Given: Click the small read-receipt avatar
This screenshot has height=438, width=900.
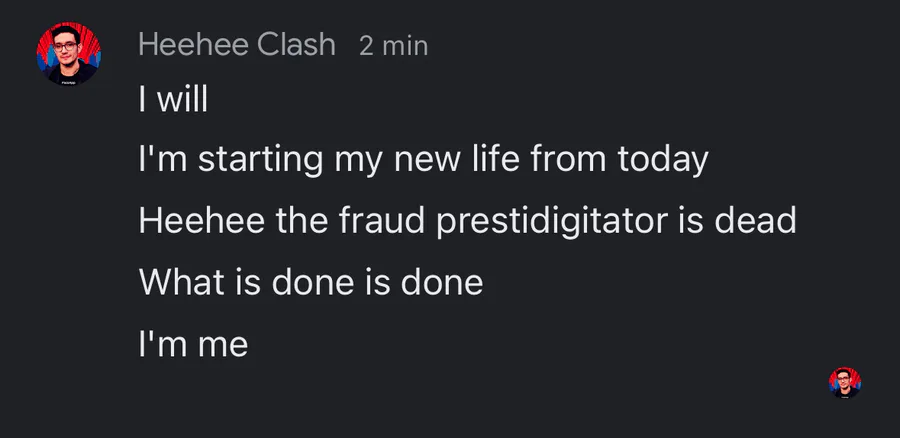Looking at the screenshot, I should pyautogui.click(x=845, y=382).
